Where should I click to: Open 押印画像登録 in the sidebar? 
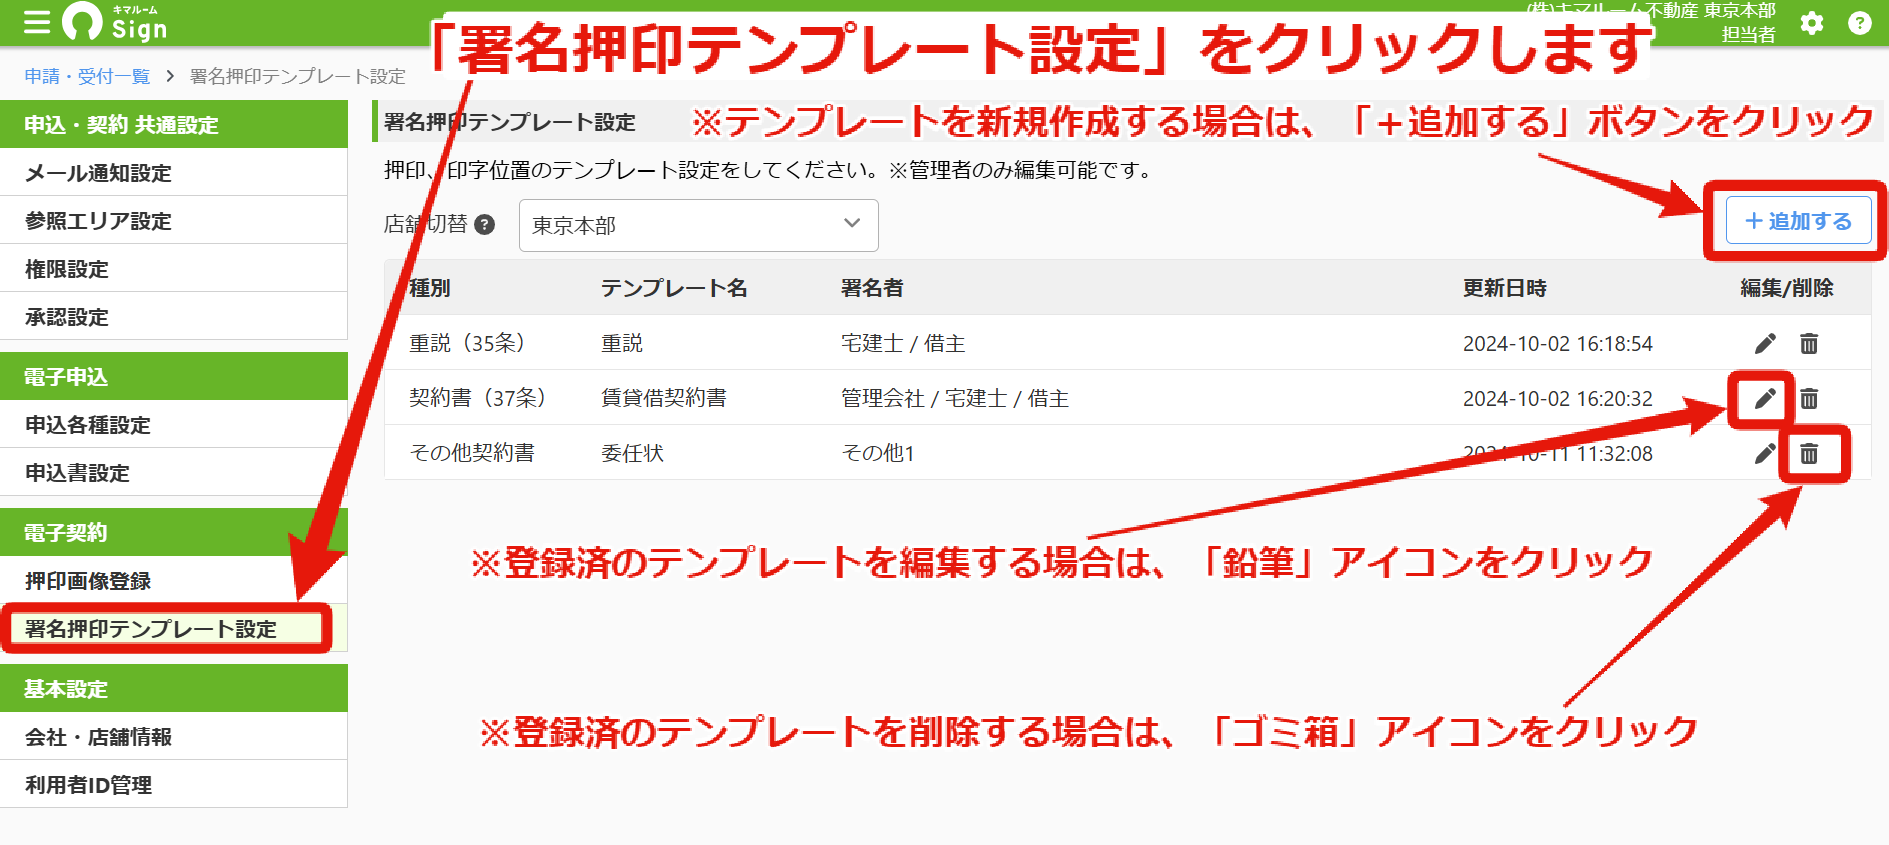174,581
